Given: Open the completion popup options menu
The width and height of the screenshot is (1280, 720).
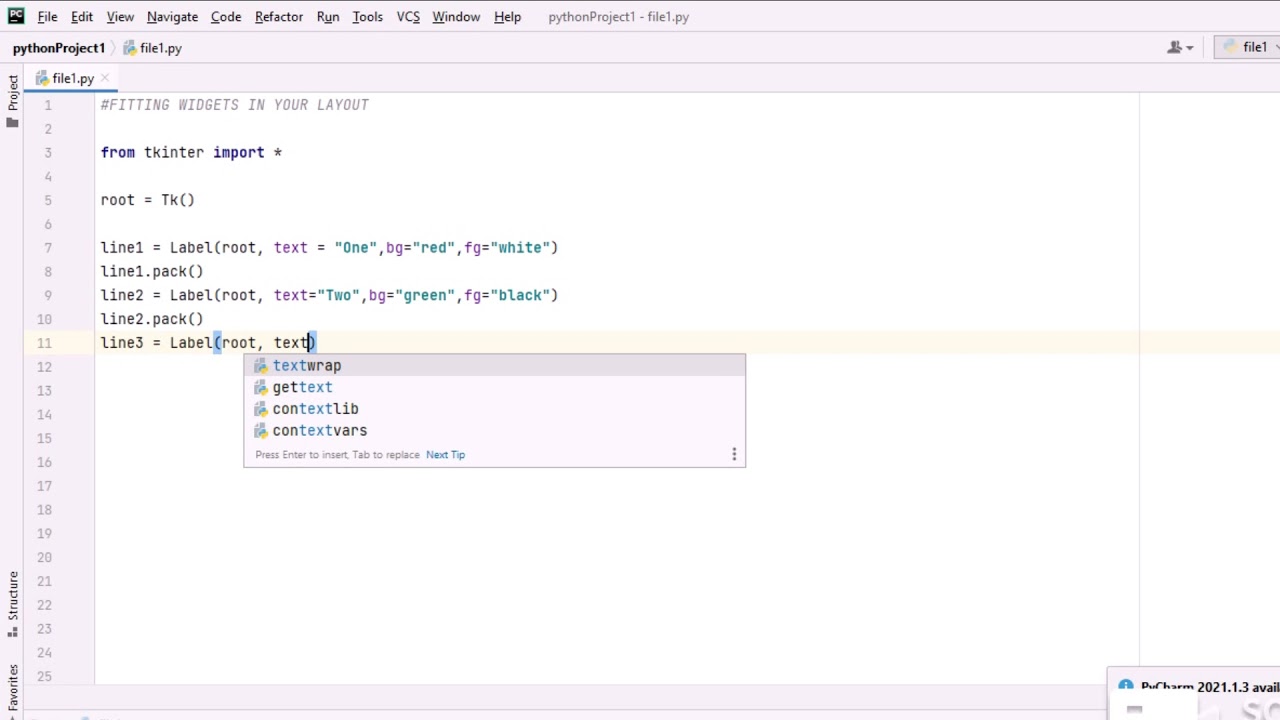Looking at the screenshot, I should pyautogui.click(x=734, y=455).
